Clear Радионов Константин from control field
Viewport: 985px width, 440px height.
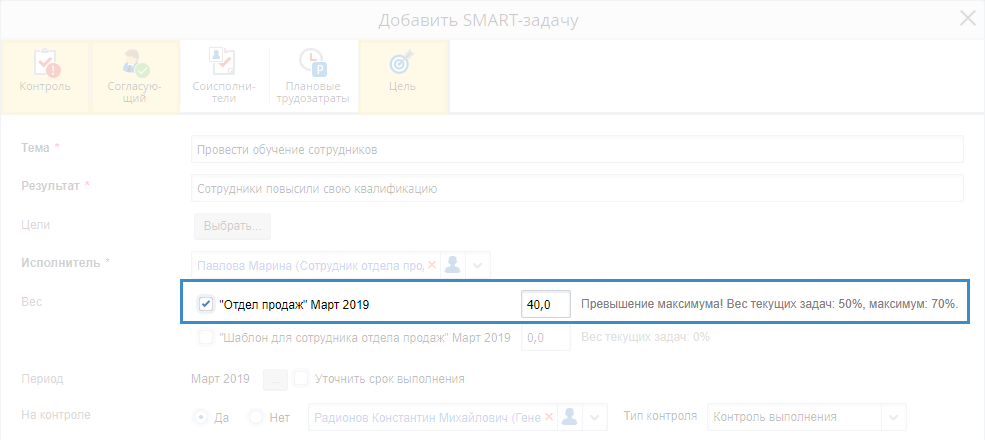[x=548, y=417]
